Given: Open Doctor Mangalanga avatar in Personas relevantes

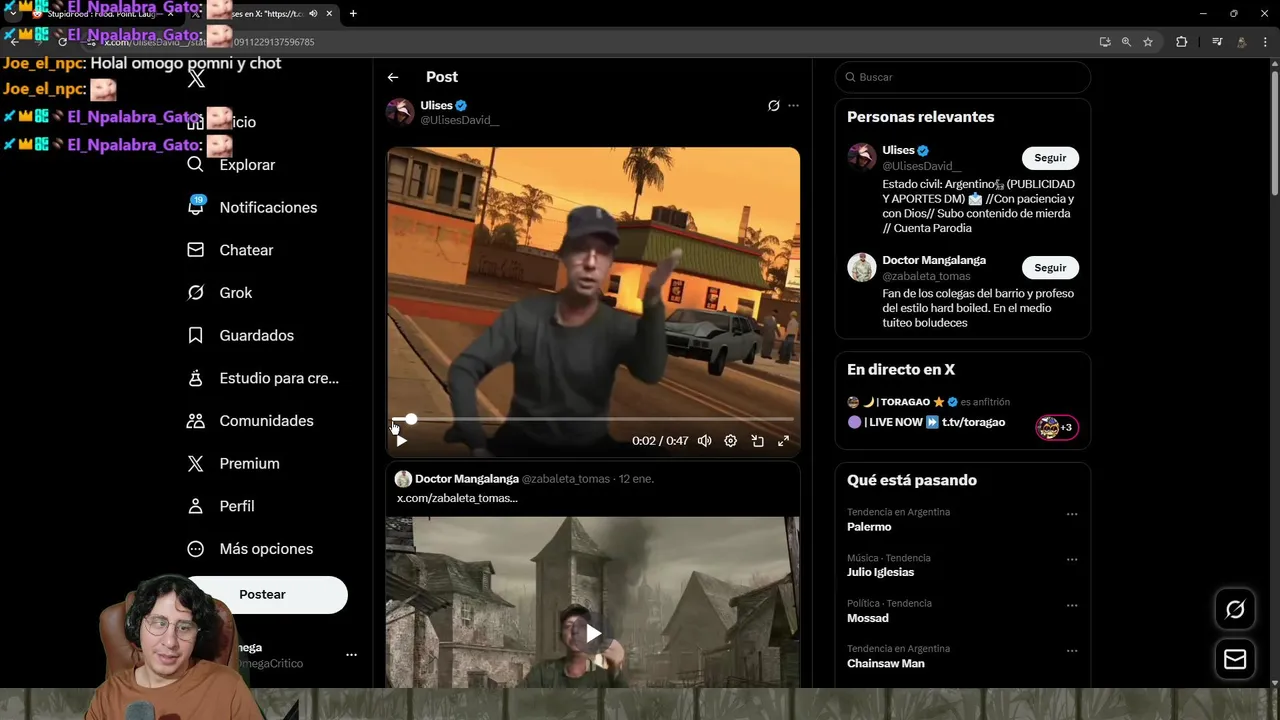Looking at the screenshot, I should coord(861,267).
